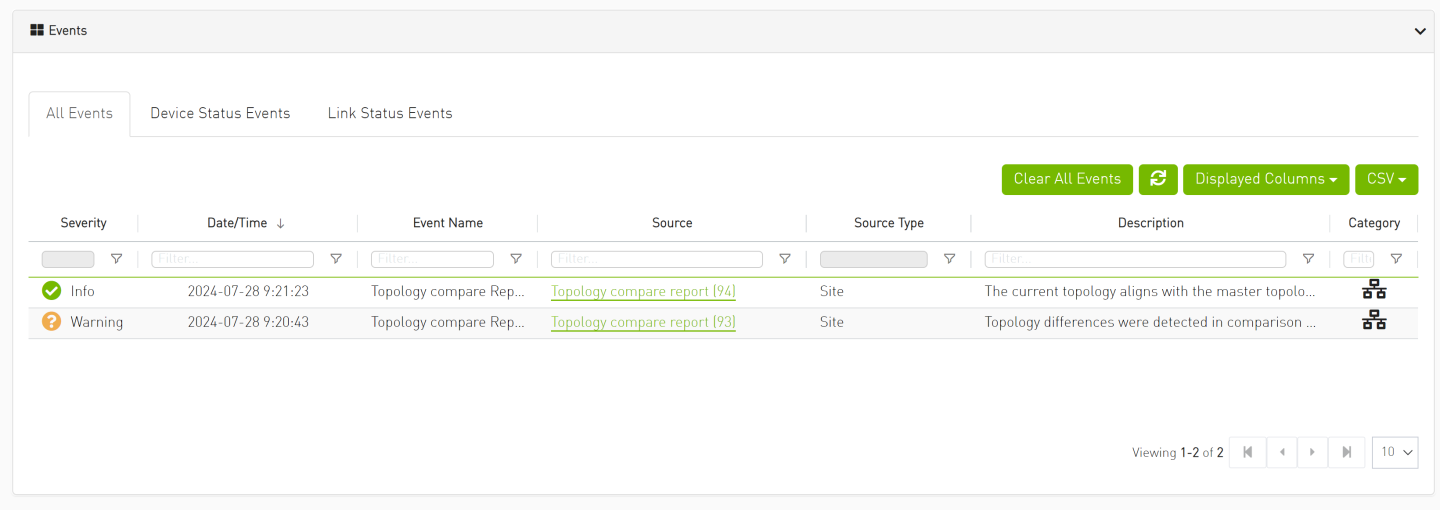Open the CSV export dropdown

click(x=1386, y=179)
